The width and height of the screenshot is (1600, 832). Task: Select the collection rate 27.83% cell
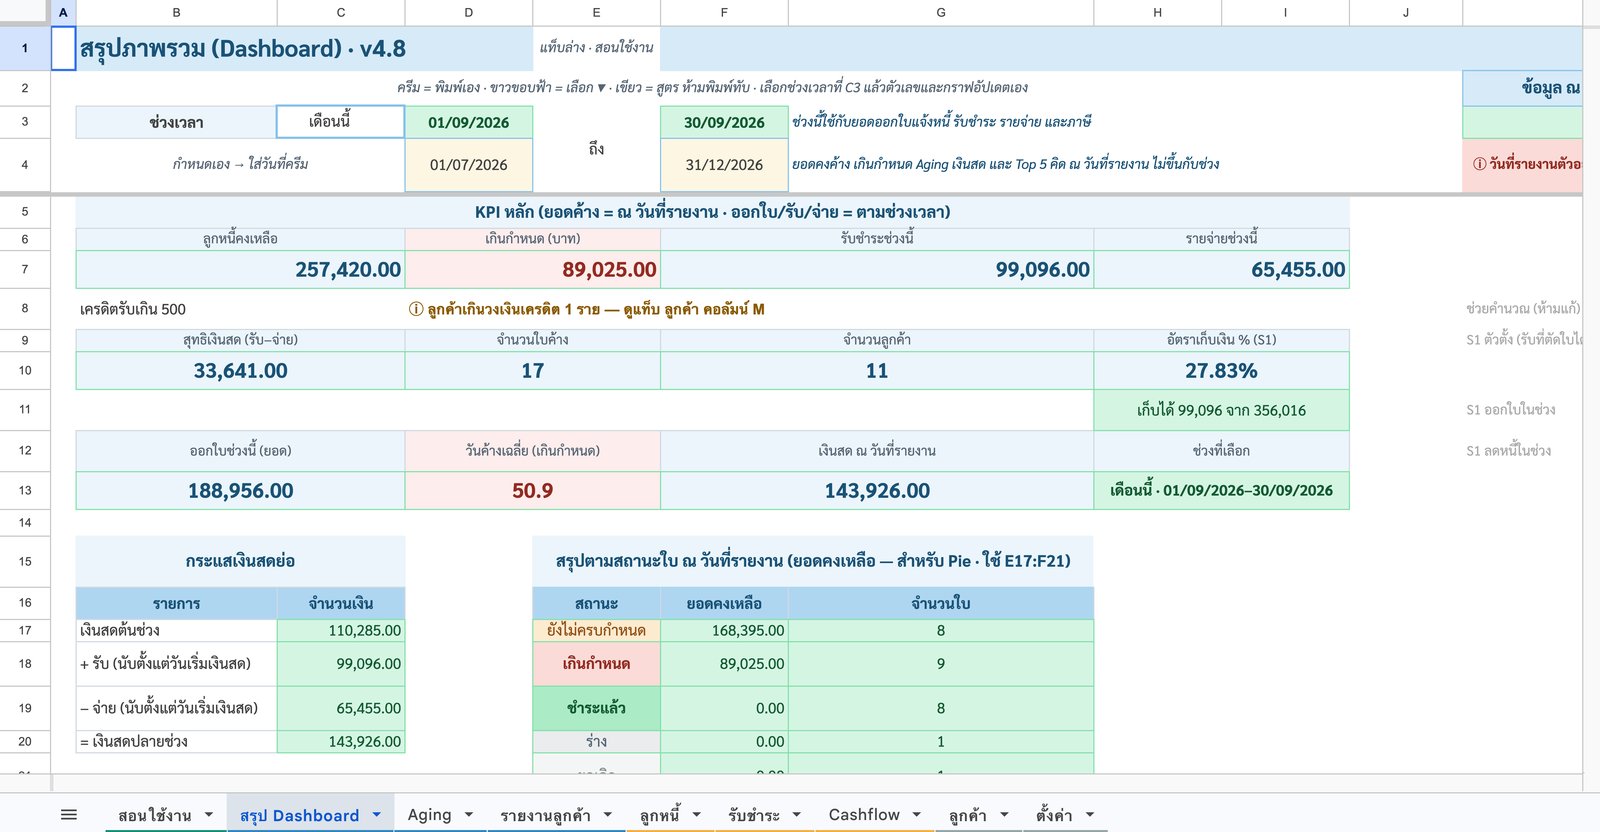(x=1221, y=370)
